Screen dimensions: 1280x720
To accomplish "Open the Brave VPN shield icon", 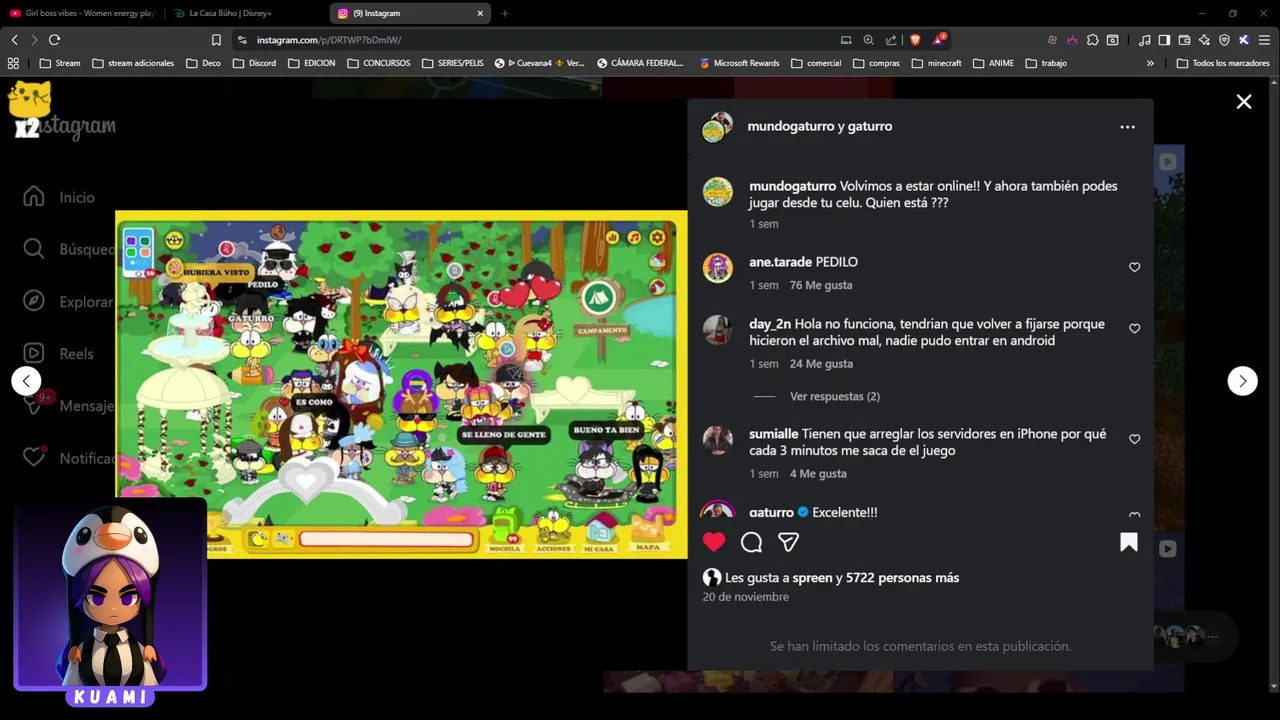I will pyautogui.click(x=1224, y=40).
